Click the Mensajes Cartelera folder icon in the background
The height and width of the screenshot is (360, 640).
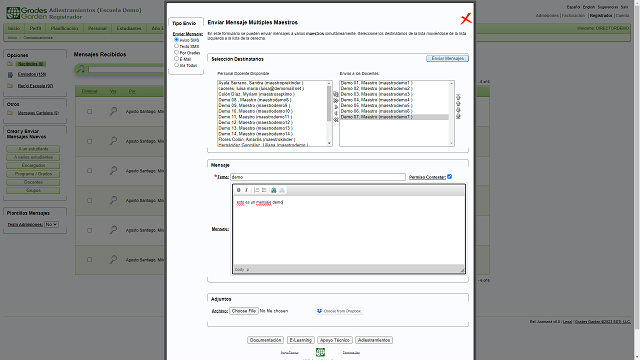pos(10,113)
